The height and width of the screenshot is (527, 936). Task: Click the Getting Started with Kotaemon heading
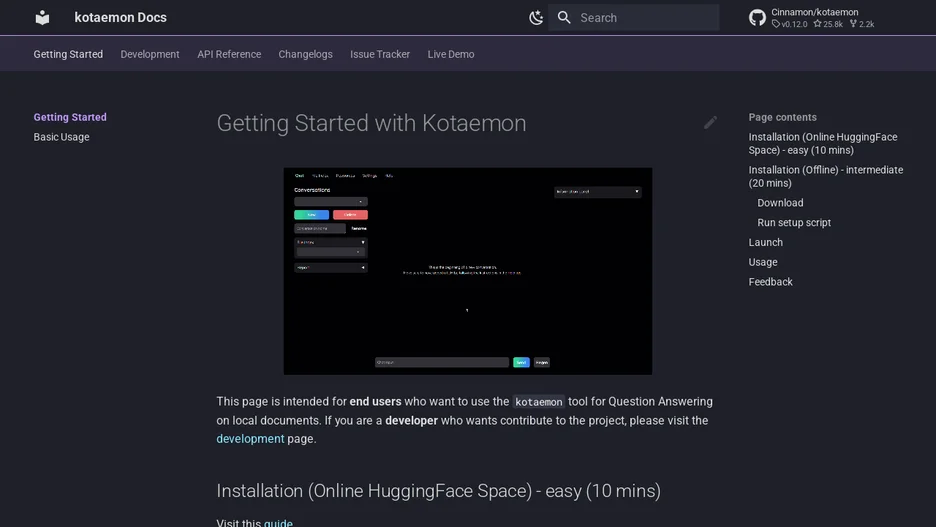point(371,123)
